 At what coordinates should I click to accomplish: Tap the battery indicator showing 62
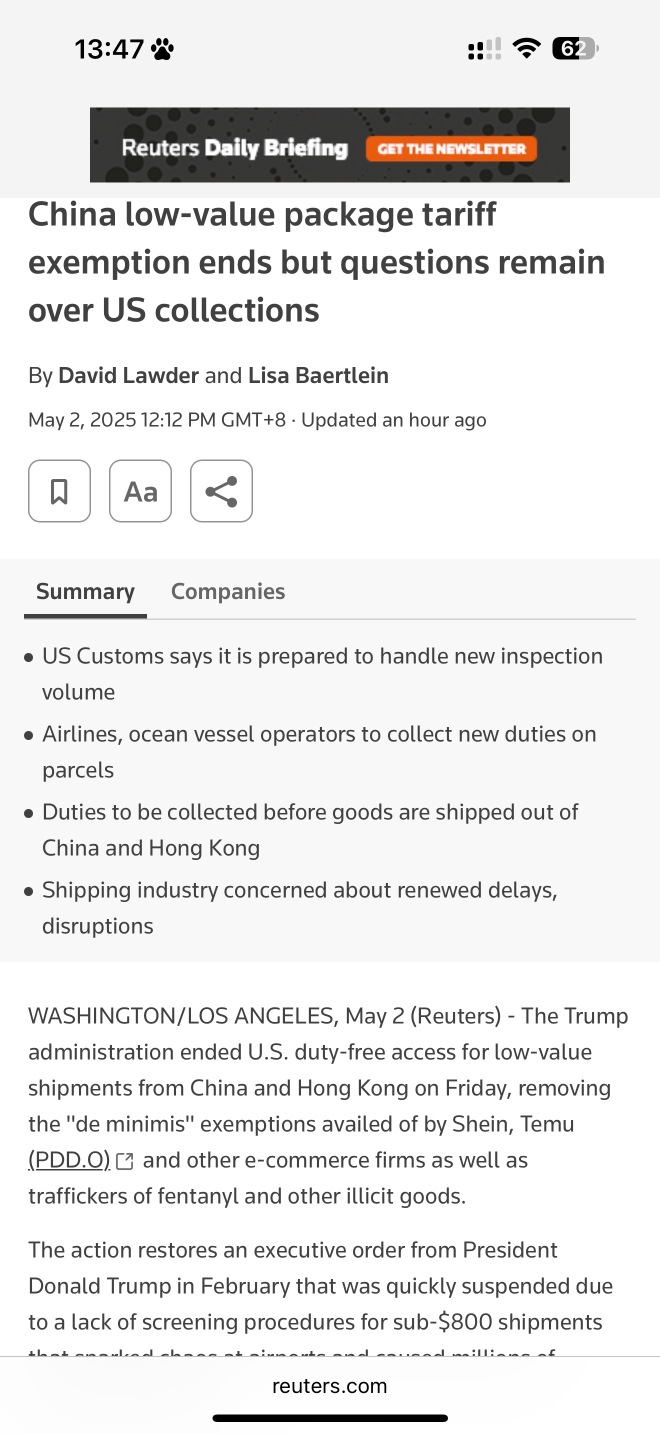pos(575,48)
